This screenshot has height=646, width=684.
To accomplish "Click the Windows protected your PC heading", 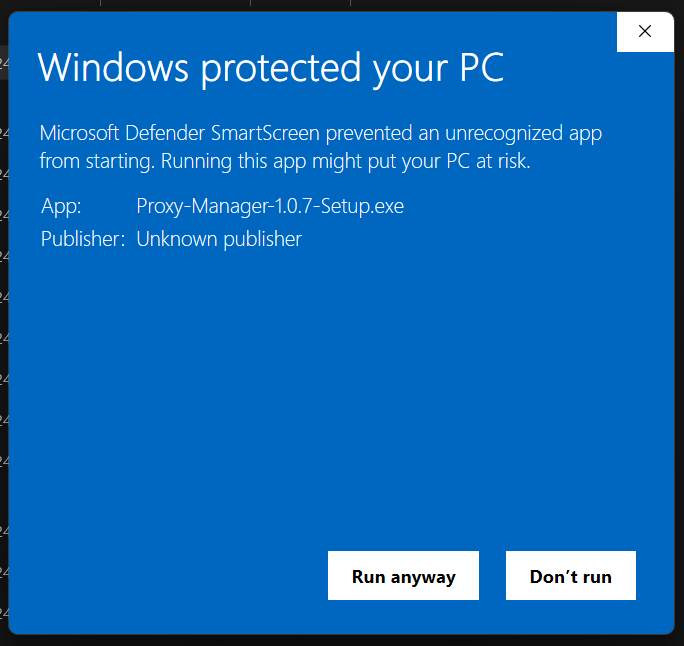I will click(271, 68).
